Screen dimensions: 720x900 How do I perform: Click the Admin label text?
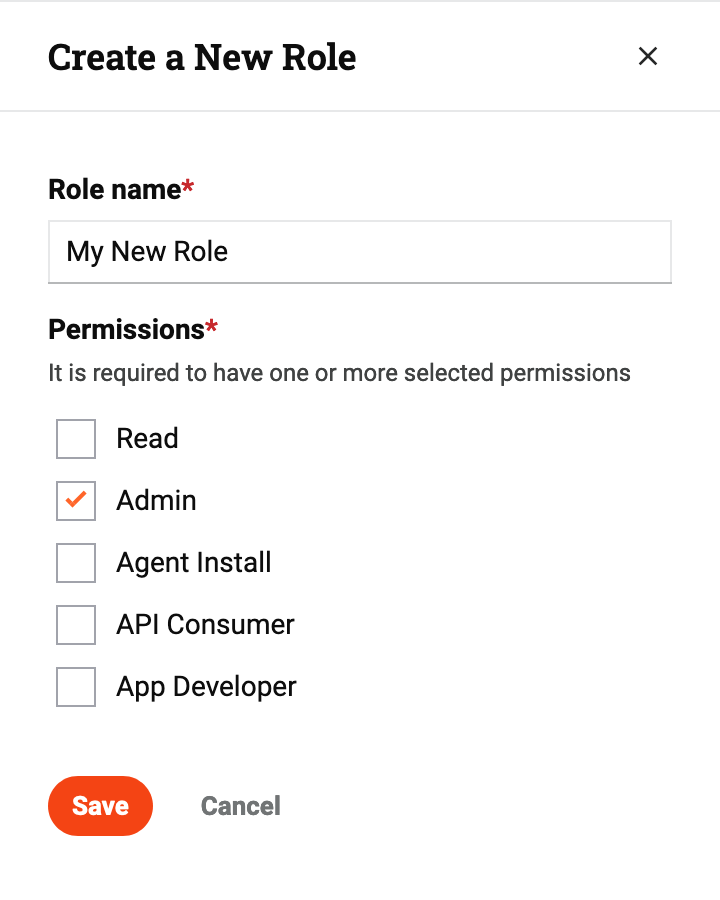(x=156, y=501)
